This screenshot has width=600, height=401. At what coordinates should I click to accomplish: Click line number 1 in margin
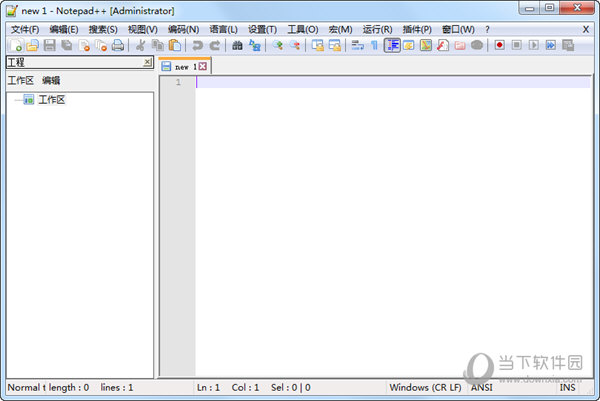point(178,82)
